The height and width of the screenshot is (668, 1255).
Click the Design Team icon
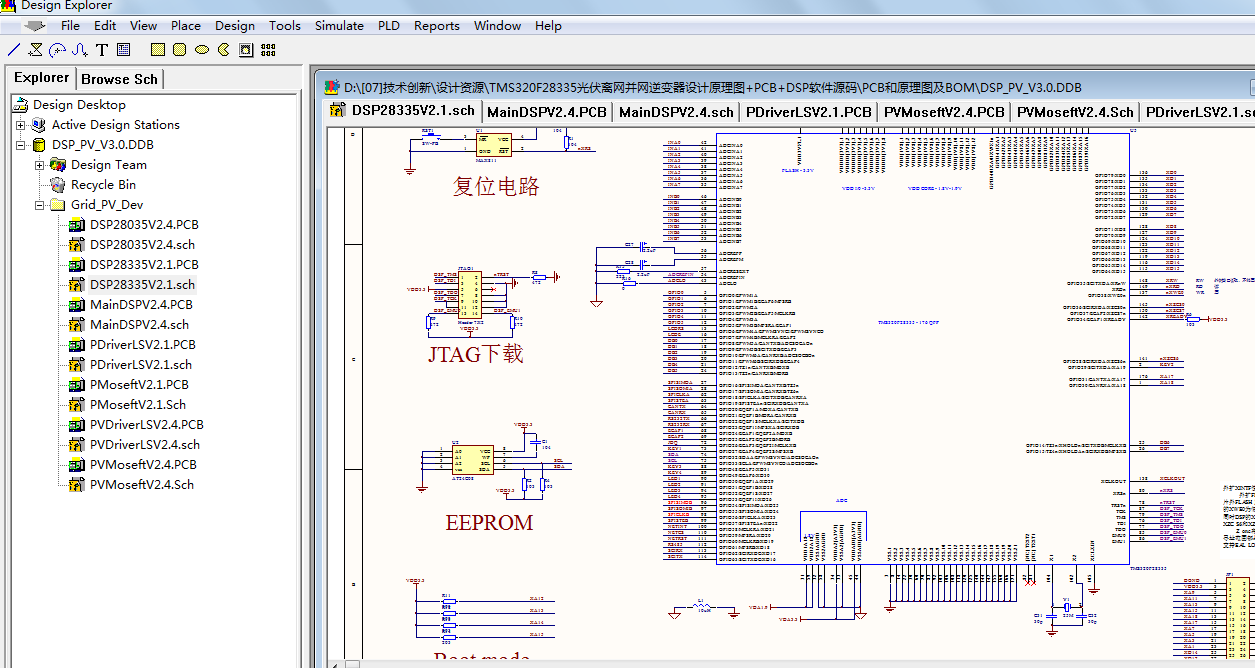[x=58, y=165]
